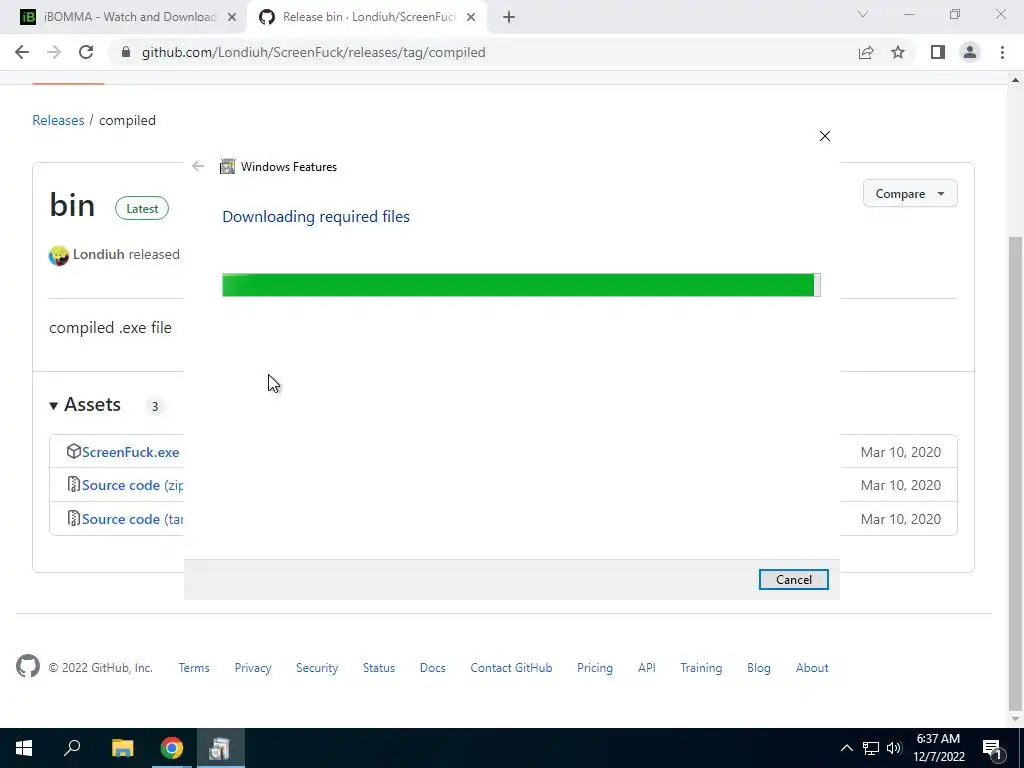Viewport: 1024px width, 768px height.
Task: Download Source code zip archive
Action: [133, 485]
